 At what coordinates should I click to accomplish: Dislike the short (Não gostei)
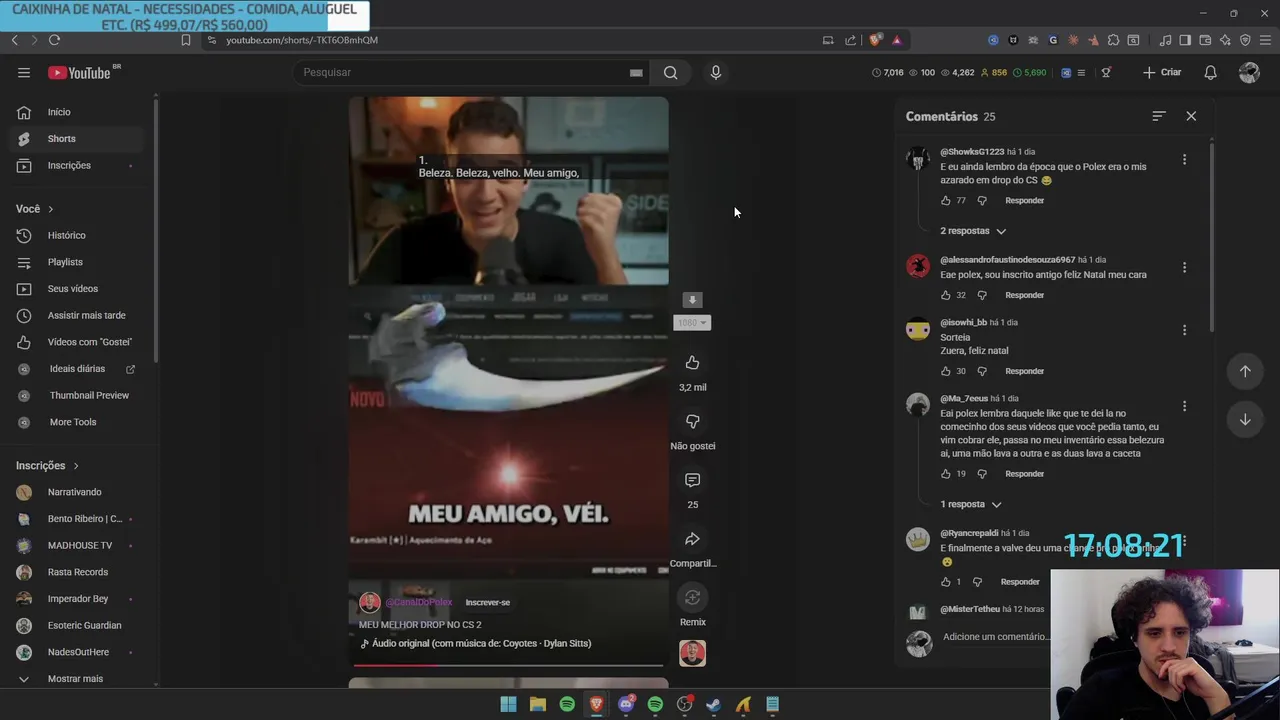pyautogui.click(x=692, y=422)
